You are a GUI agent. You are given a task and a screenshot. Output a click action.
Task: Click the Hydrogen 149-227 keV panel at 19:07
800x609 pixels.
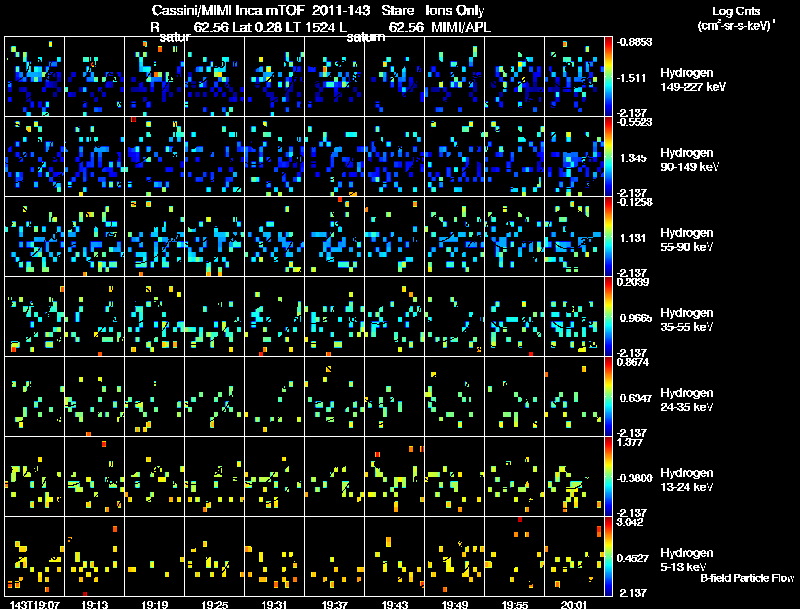point(35,77)
